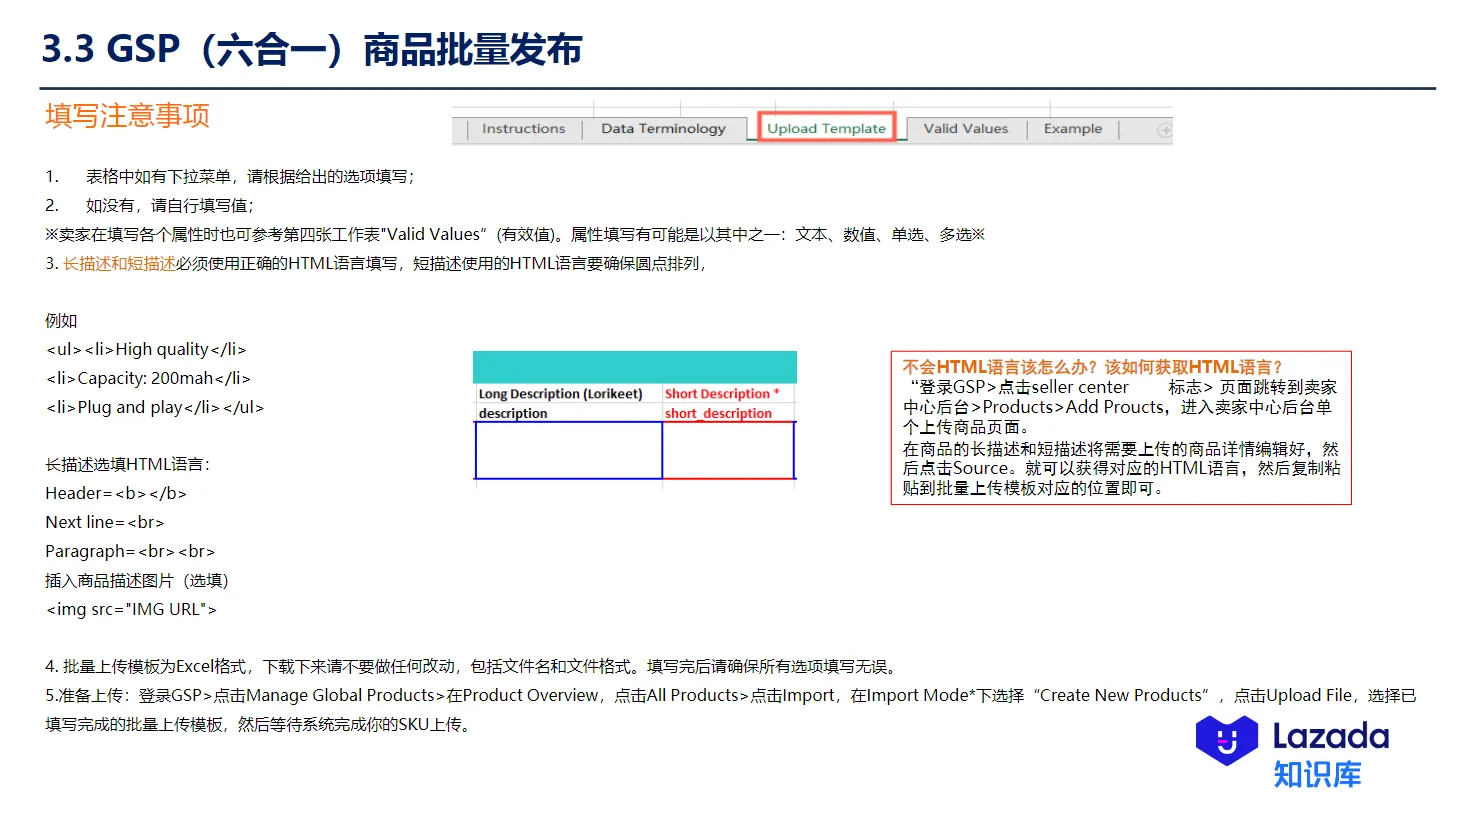Switch to the Valid Values tab
The image size is (1466, 824).
click(x=967, y=128)
